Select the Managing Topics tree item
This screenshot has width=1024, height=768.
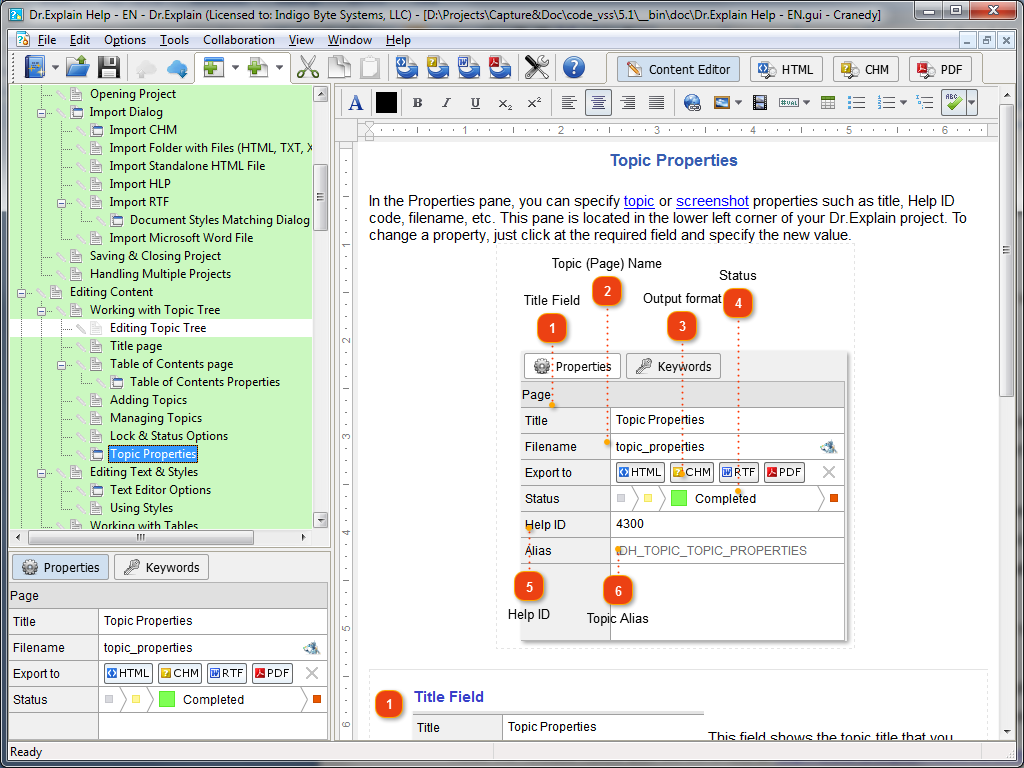[x=155, y=418]
